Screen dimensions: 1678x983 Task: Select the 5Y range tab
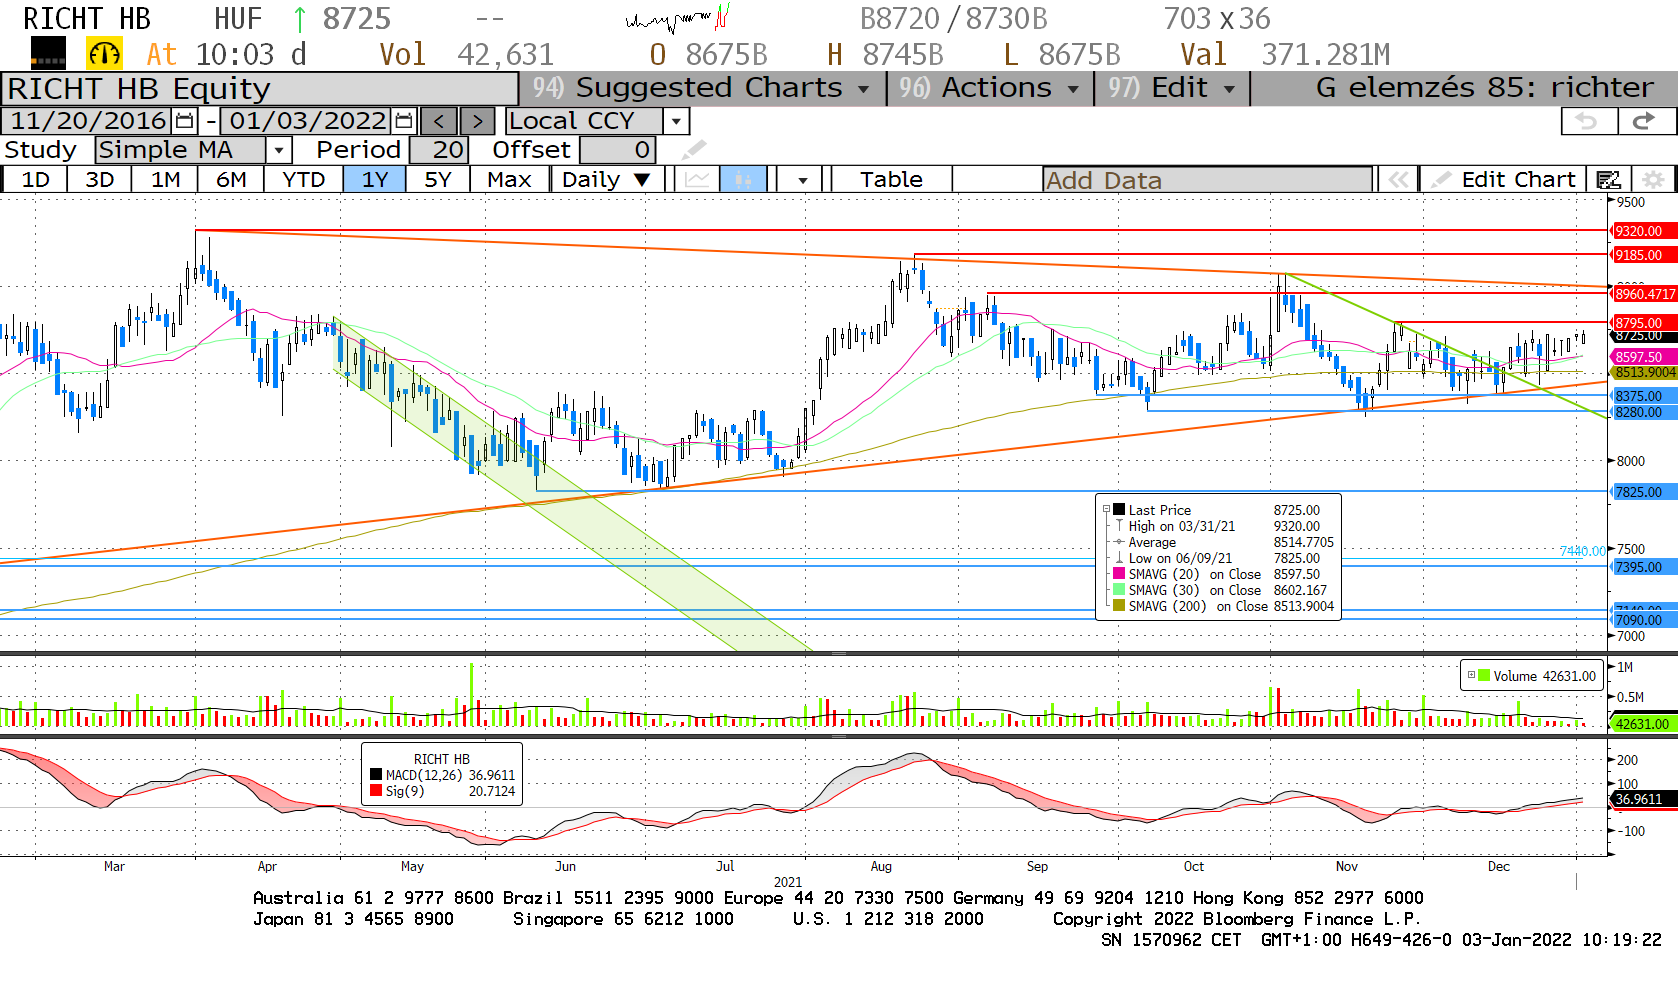[438, 180]
